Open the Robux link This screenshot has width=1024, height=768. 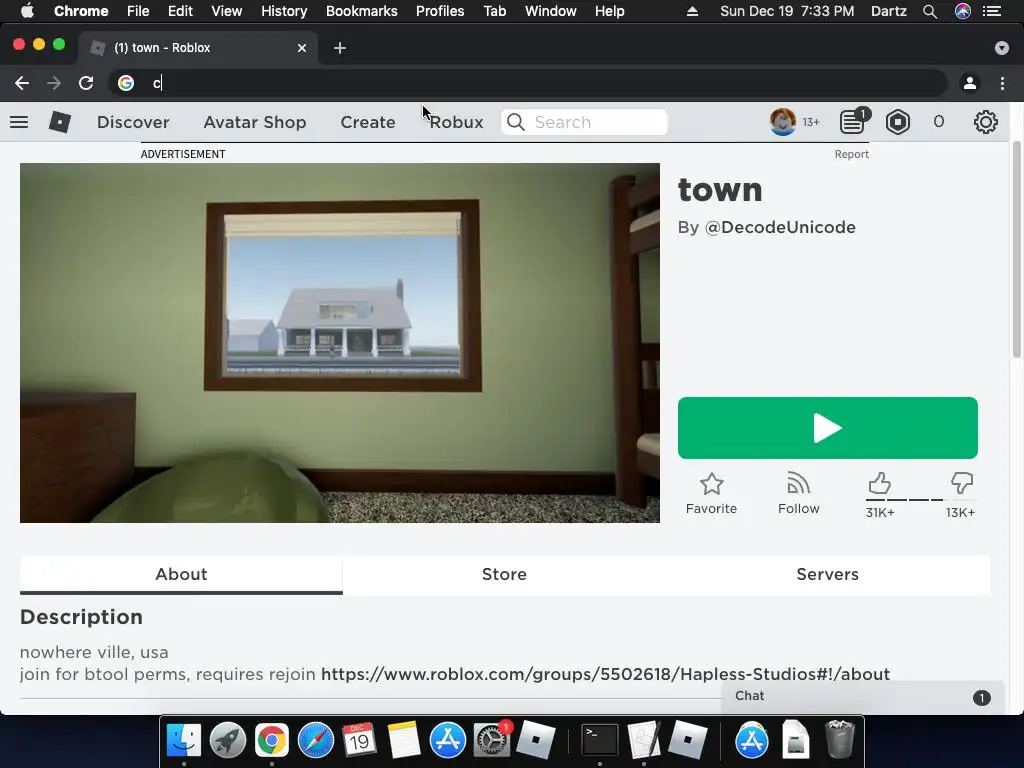tap(456, 122)
